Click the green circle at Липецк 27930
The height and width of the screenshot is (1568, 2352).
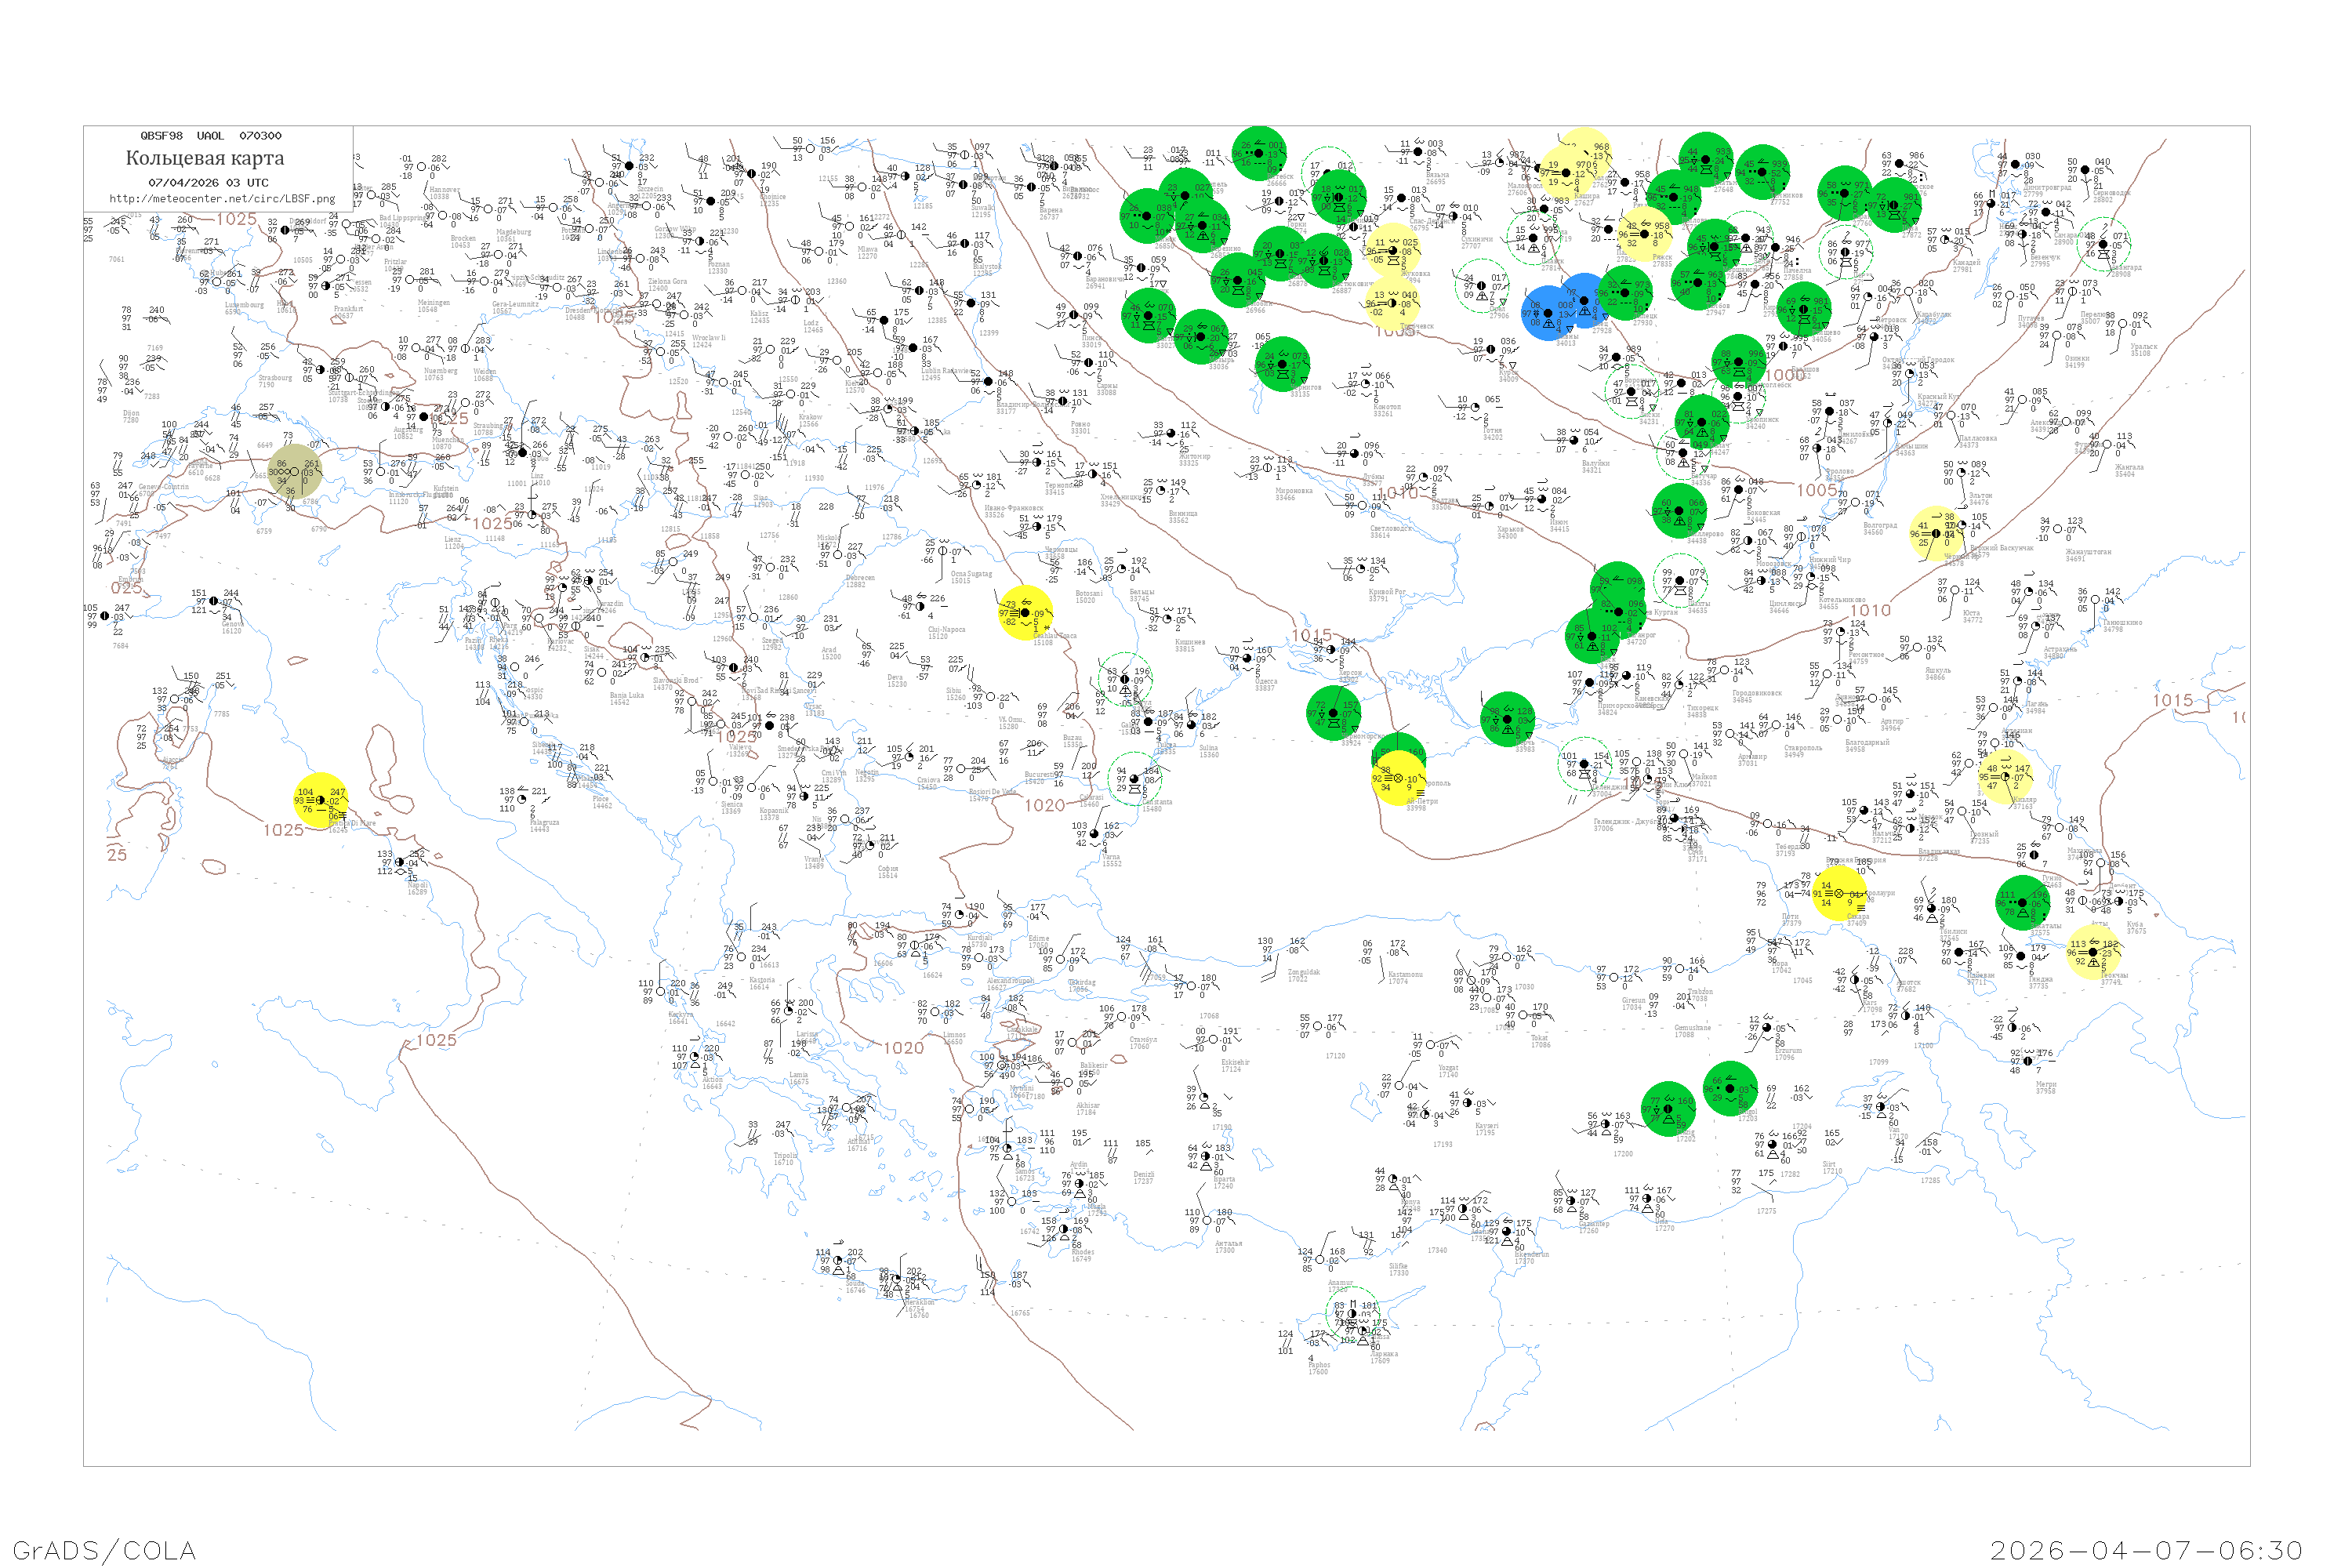tap(1626, 293)
